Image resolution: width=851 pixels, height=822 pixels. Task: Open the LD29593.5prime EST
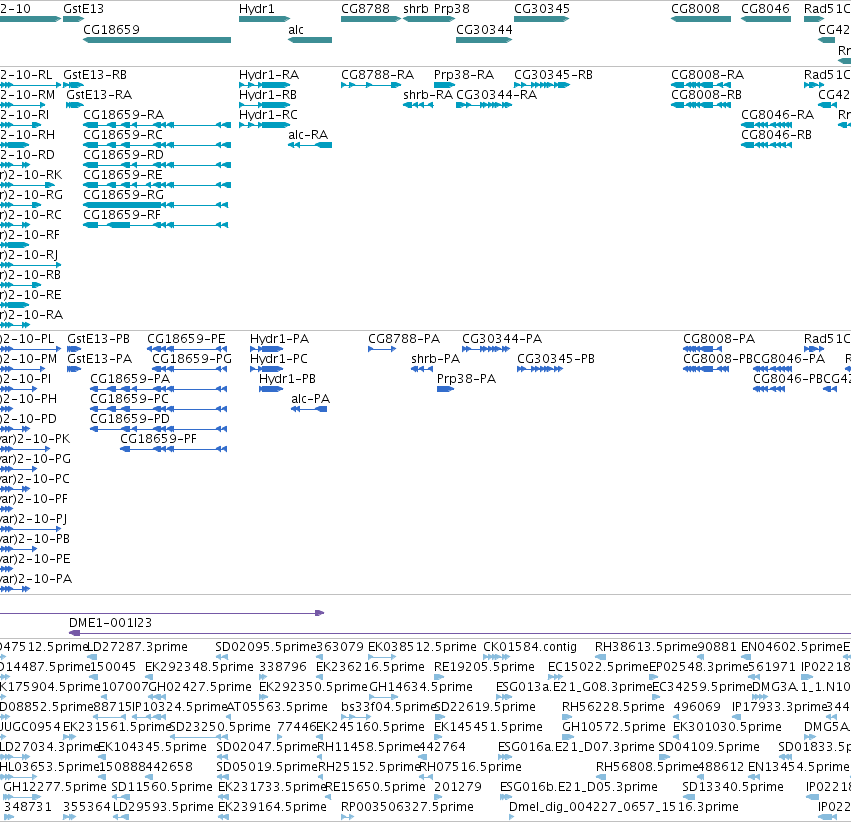[x=121, y=817]
